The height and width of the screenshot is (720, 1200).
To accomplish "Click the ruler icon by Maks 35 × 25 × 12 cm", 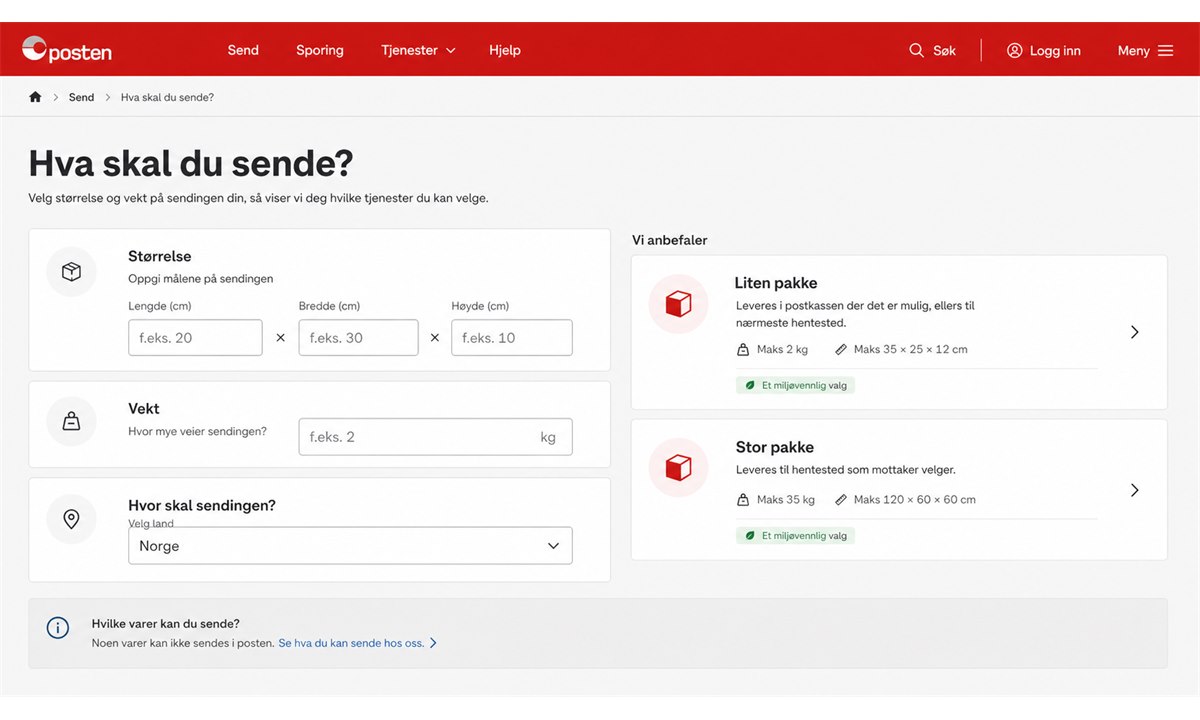I will coord(841,350).
